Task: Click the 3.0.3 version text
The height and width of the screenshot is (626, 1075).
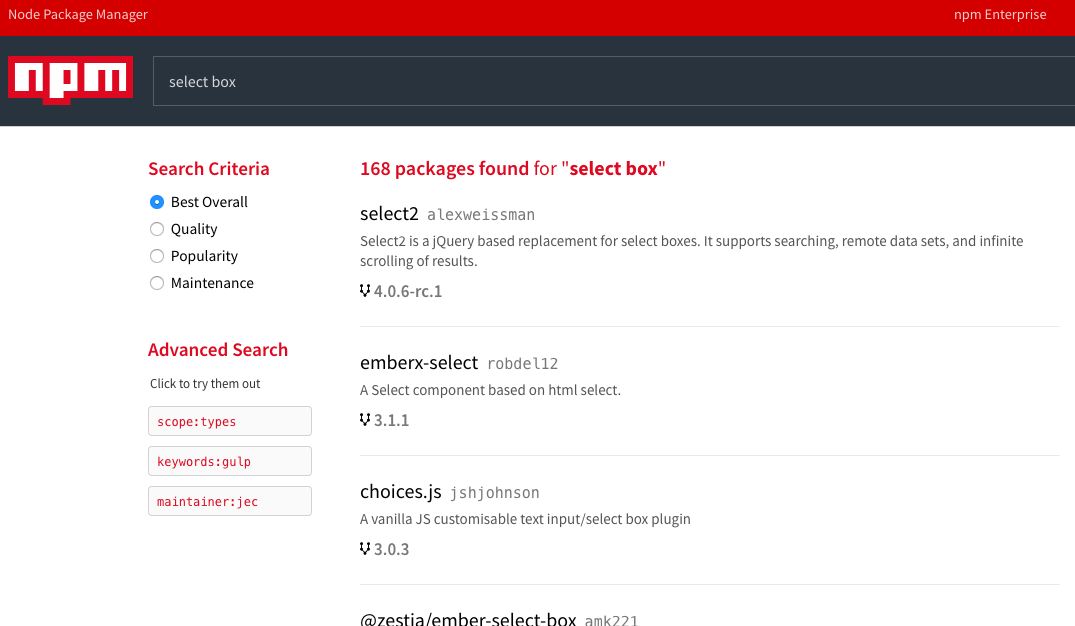Action: [x=391, y=549]
